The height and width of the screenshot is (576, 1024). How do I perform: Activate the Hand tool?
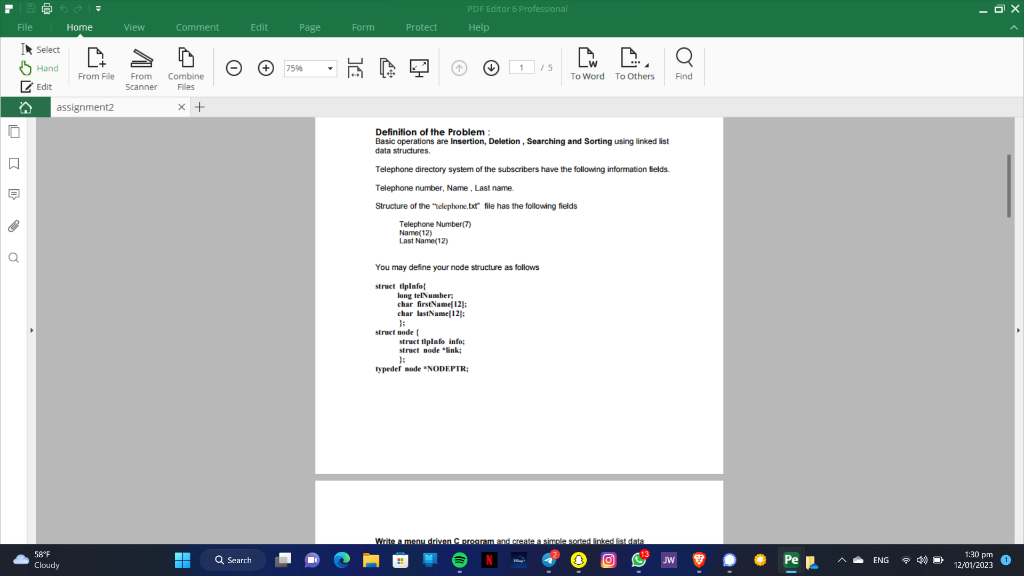pyautogui.click(x=39, y=68)
